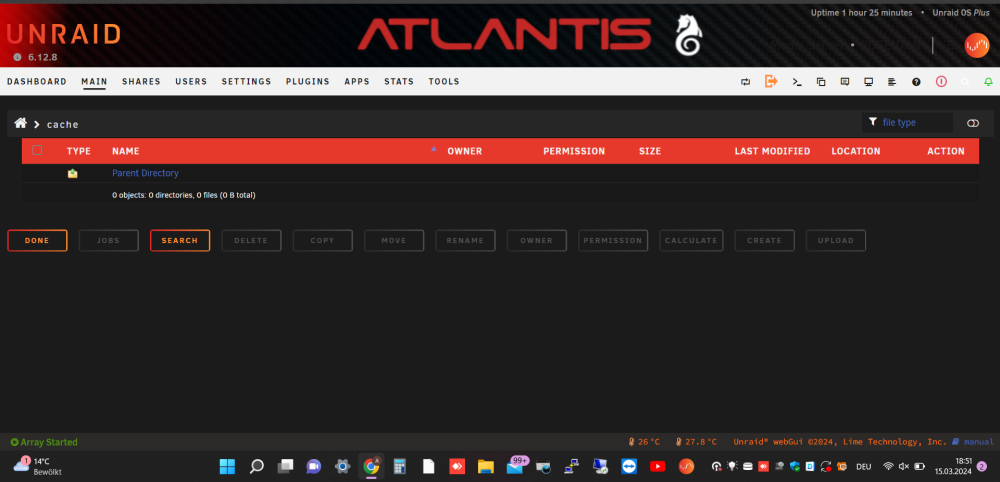This screenshot has height=482, width=1000.
Task: Click the monitor info icon in toolbar
Action: click(x=868, y=82)
